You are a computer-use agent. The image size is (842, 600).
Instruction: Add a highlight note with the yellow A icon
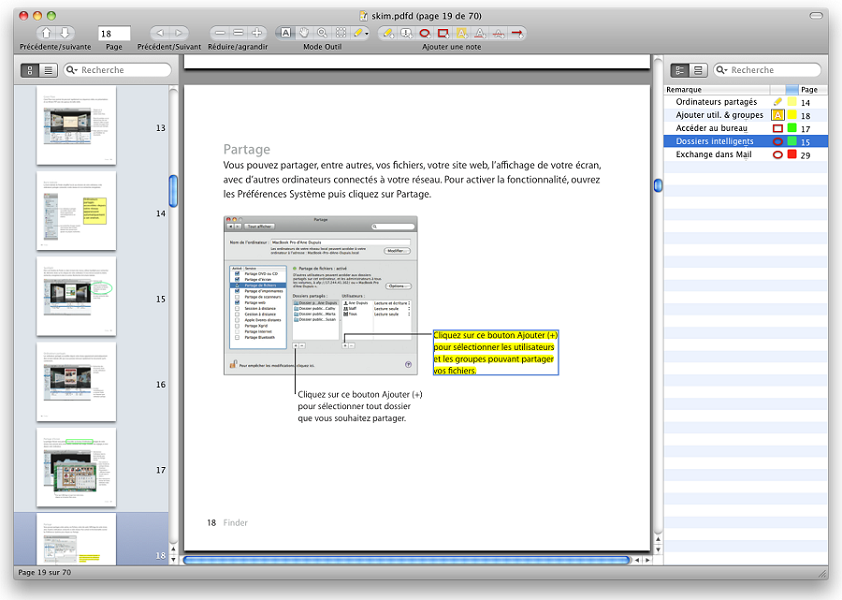(x=461, y=33)
